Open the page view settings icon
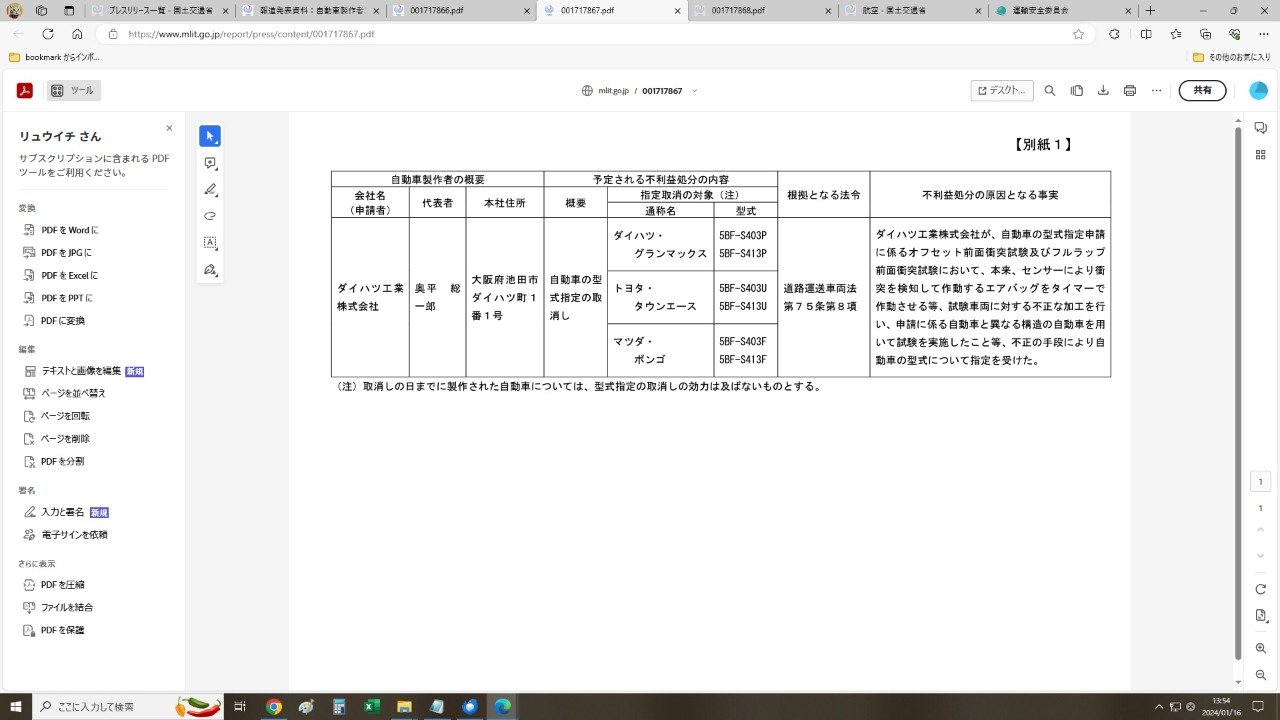This screenshot has height=720, width=1280. pyautogui.click(x=1077, y=91)
